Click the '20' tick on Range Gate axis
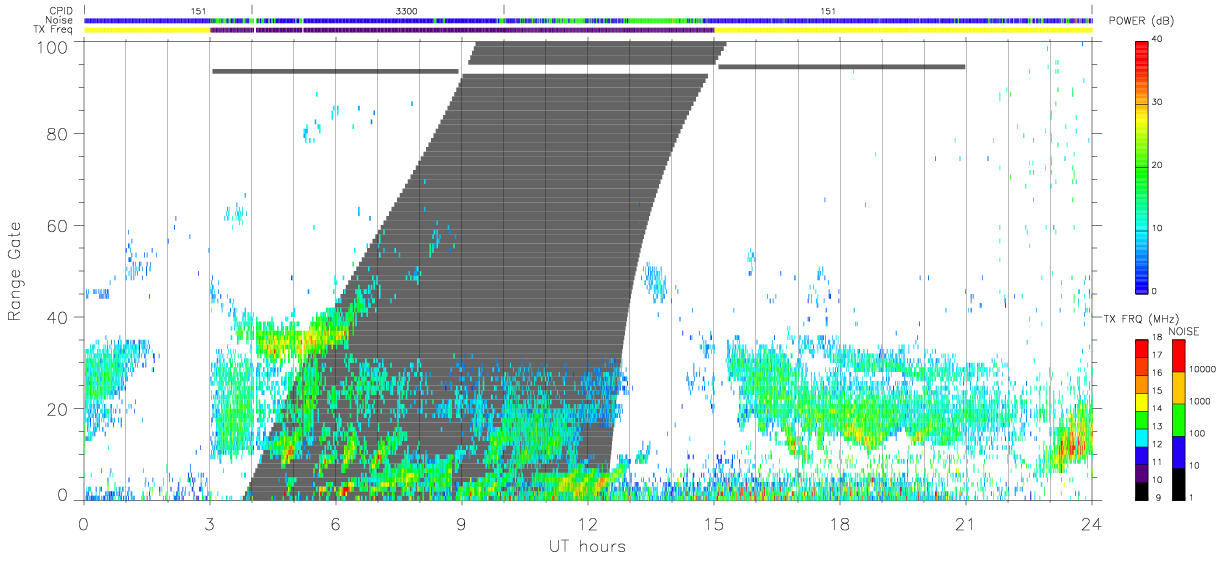This screenshot has height=567, width=1228. coord(59,410)
